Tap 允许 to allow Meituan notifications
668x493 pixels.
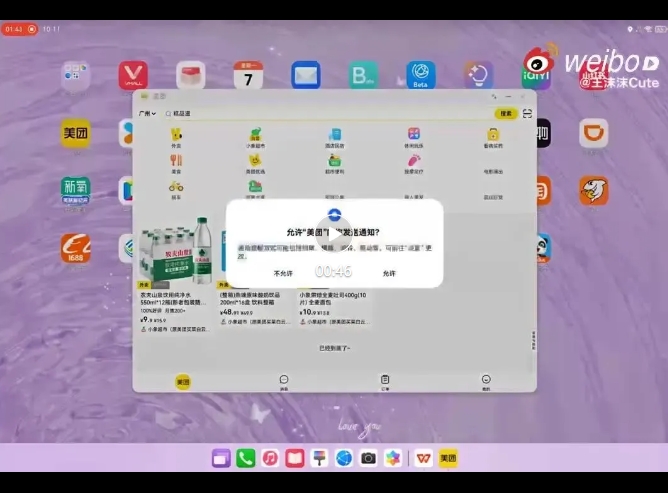coord(389,272)
